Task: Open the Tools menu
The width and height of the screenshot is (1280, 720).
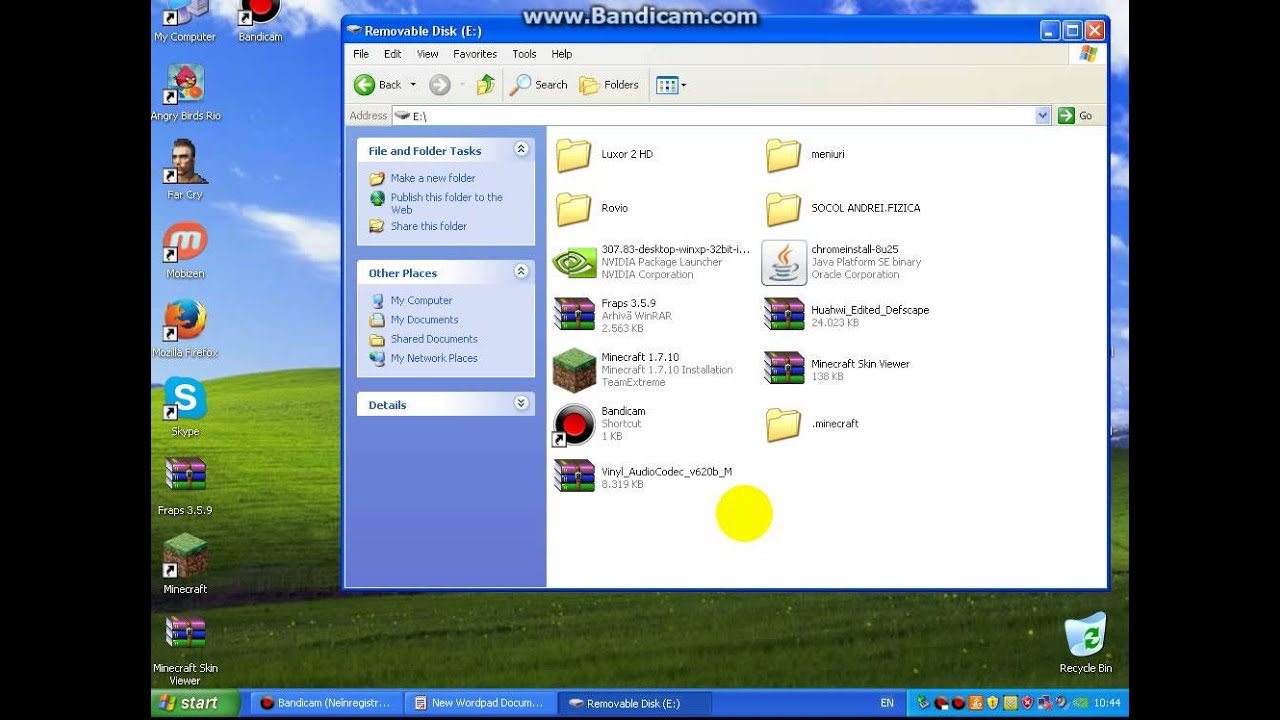Action: (524, 54)
